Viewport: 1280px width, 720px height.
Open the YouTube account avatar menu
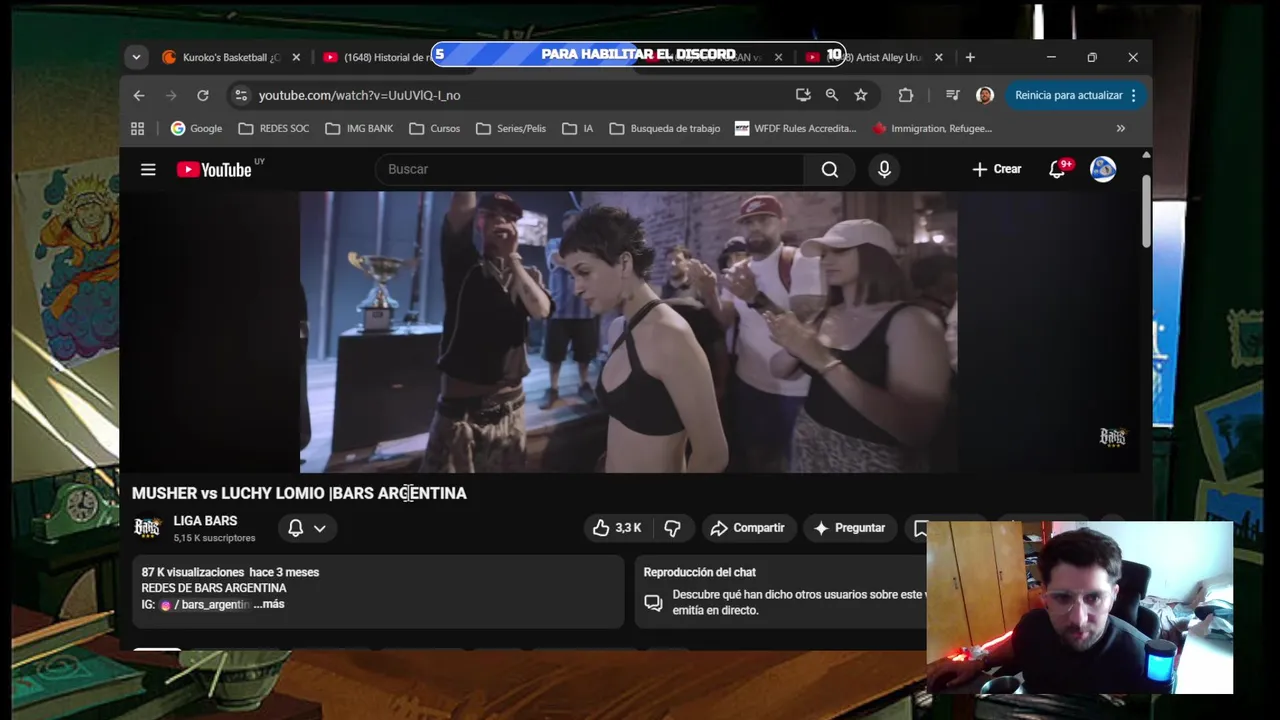point(1103,169)
